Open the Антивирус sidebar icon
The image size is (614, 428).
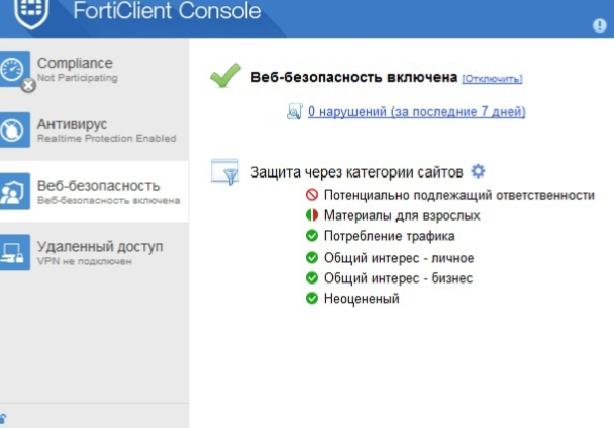click(x=15, y=130)
